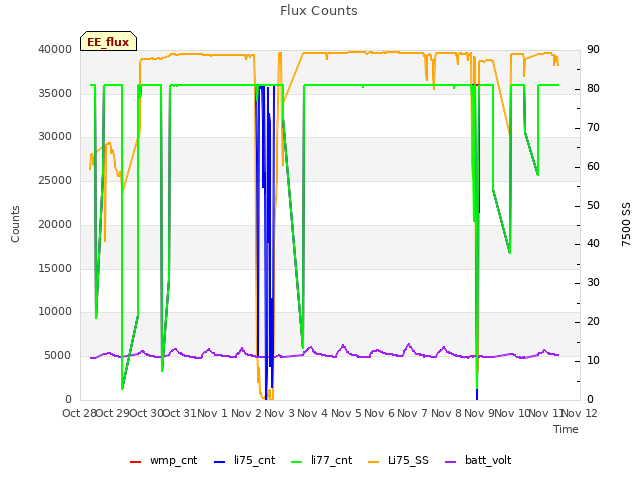Toggle the li75_cnt legend entry
The height and width of the screenshot is (480, 640).
click(244, 460)
